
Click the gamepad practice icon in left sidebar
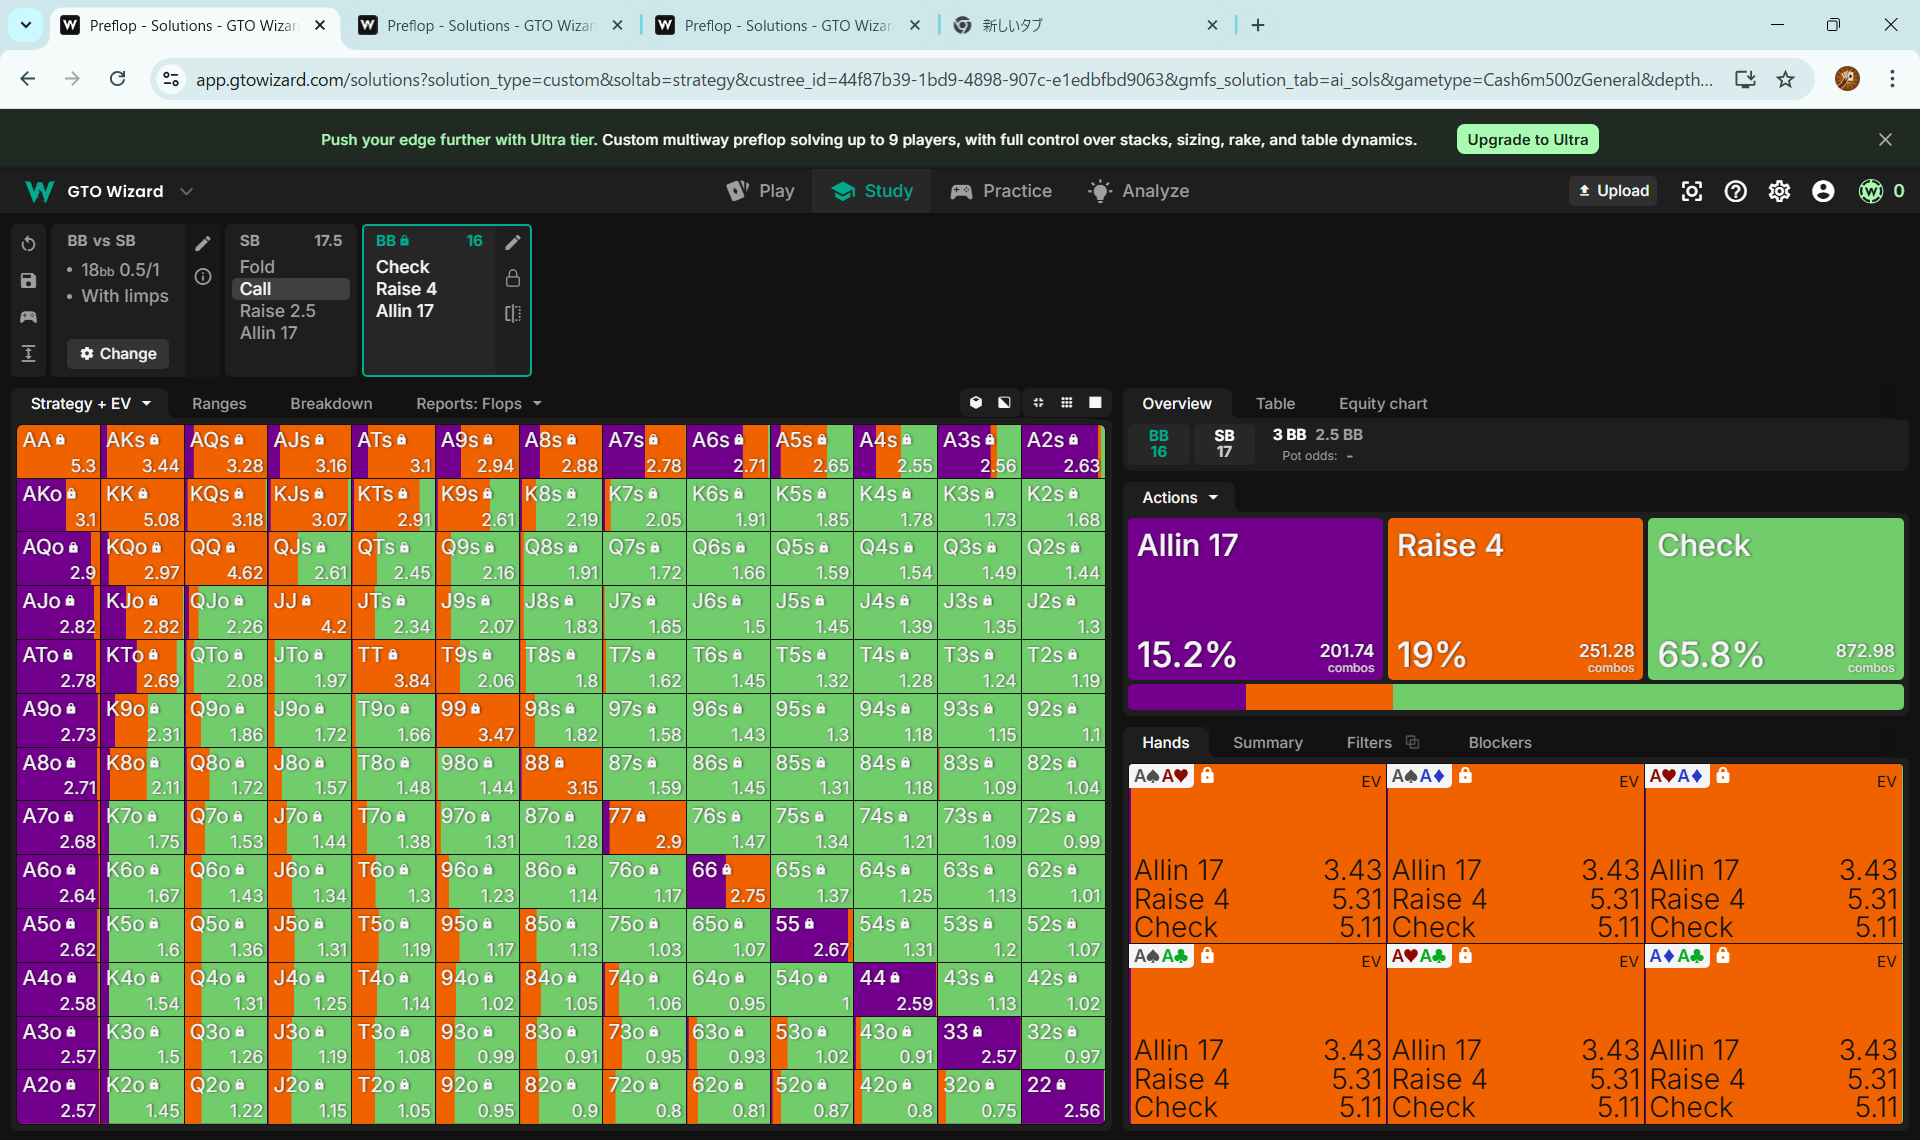click(x=28, y=317)
